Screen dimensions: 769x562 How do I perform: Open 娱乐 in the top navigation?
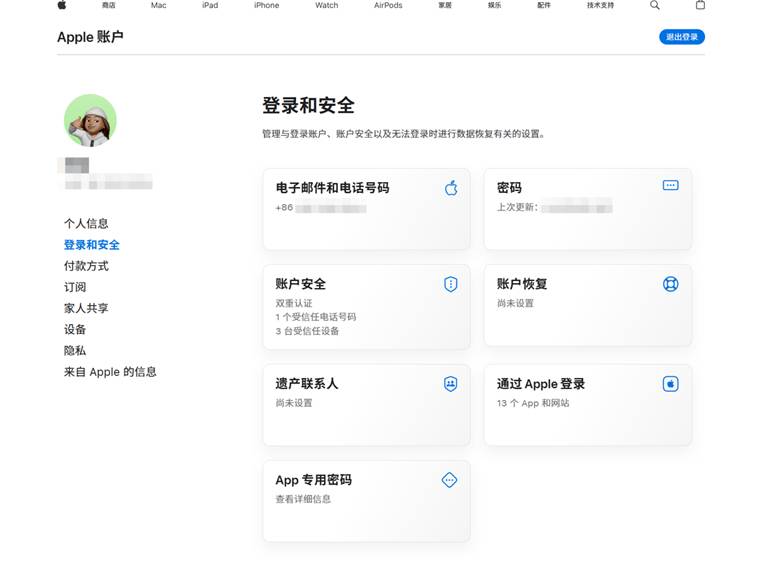point(494,5)
